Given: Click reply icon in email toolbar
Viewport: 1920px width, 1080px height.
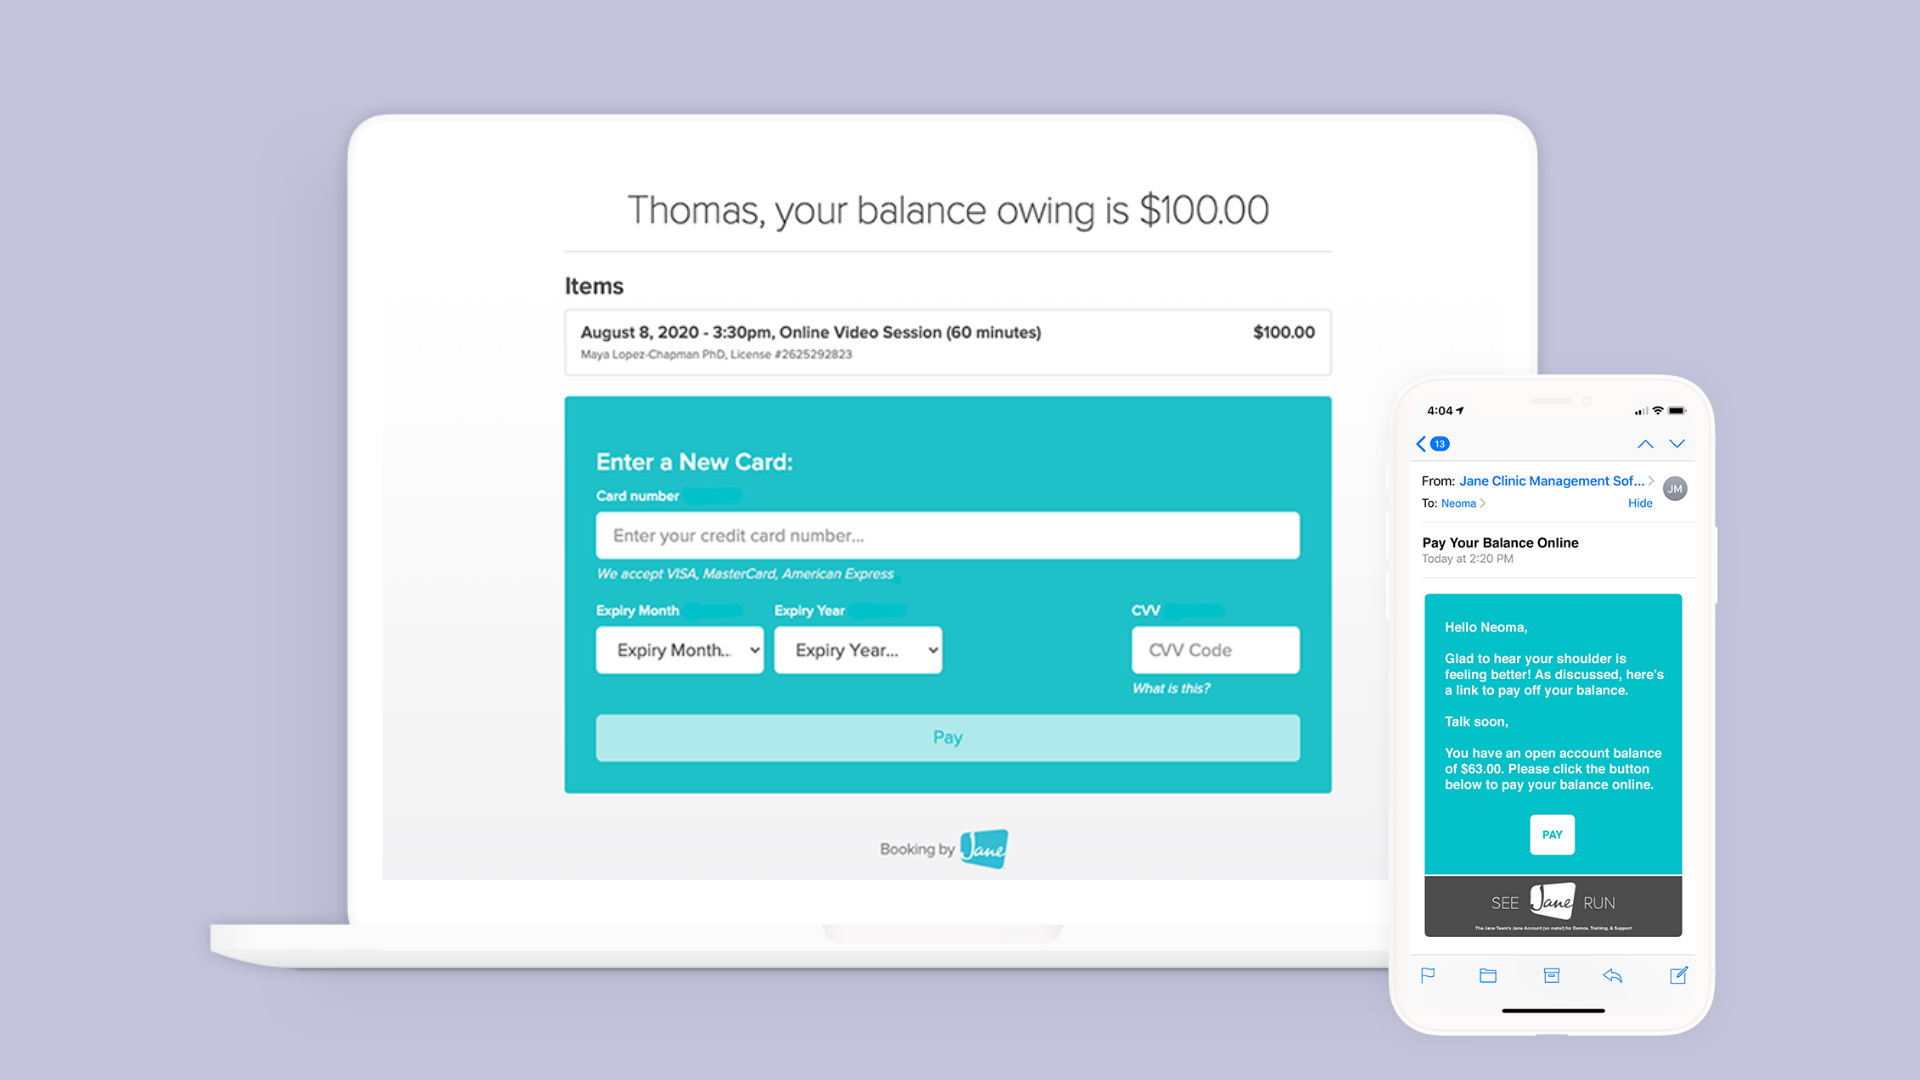Looking at the screenshot, I should tap(1614, 976).
